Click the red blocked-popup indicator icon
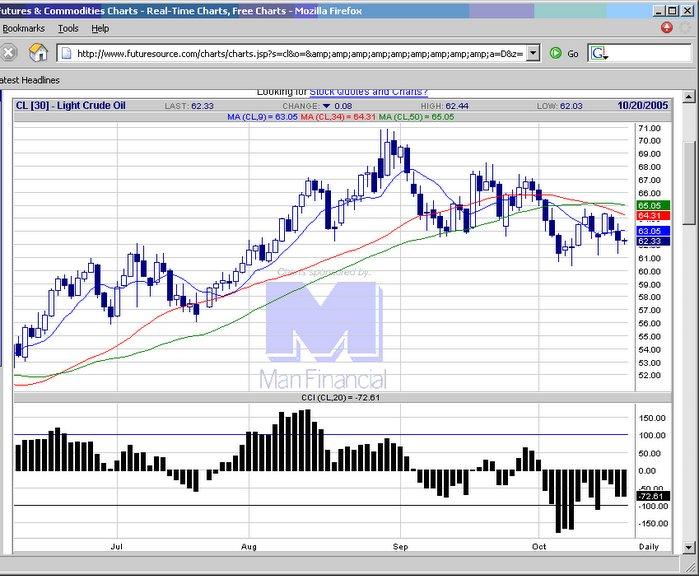699x576 pixels. (666, 28)
